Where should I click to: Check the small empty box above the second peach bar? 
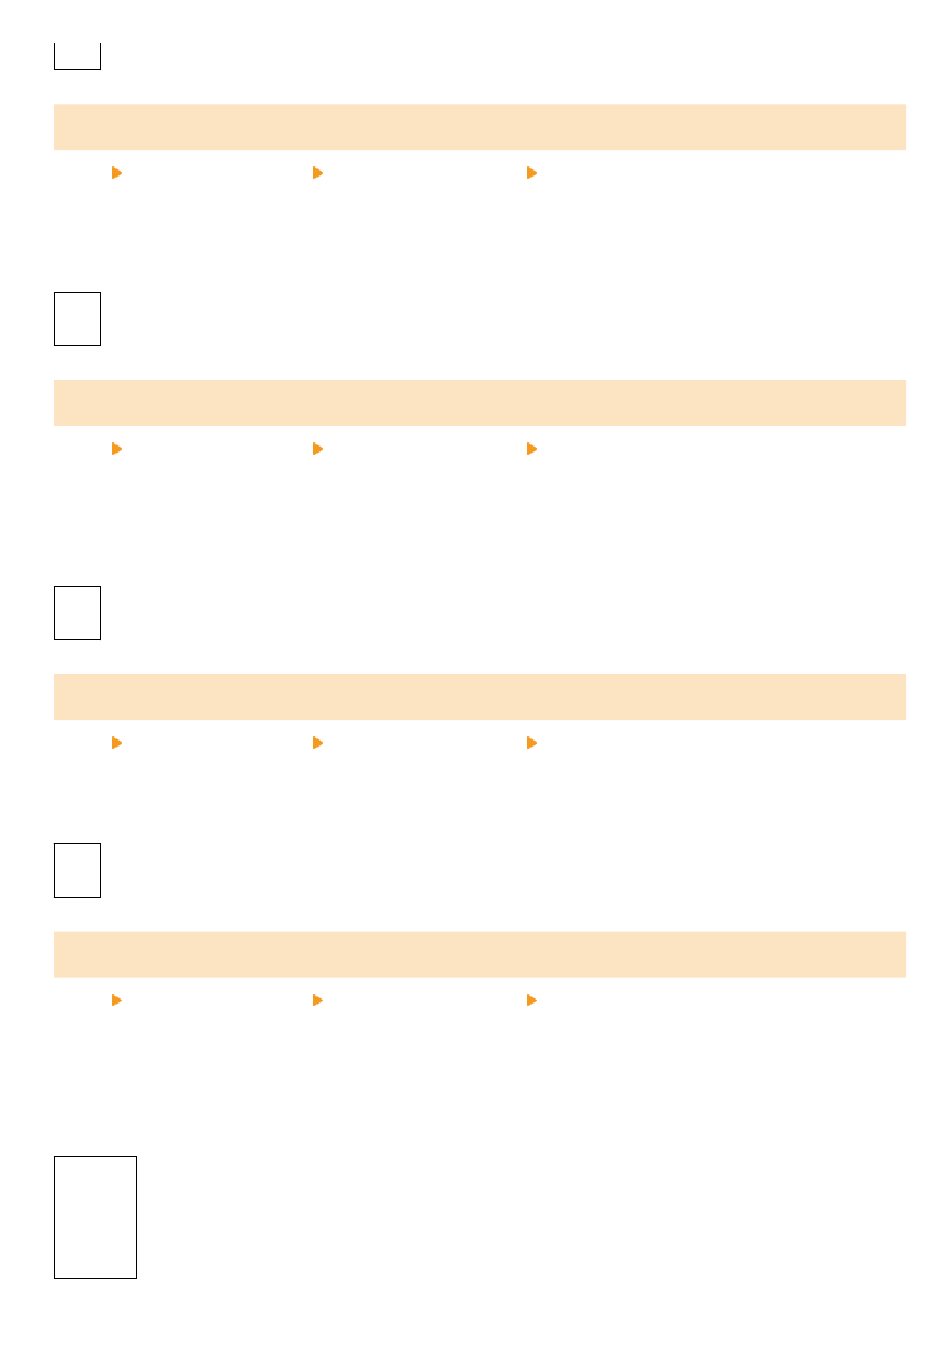point(77,319)
